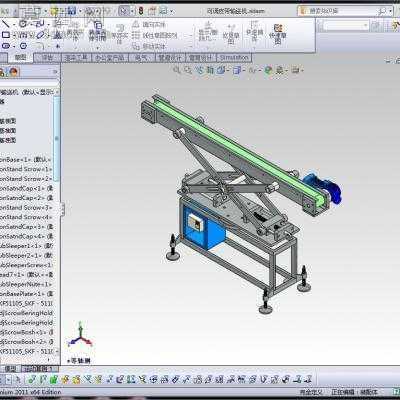
Task: Switch to the 办公室产品 ribbon tab
Action: [110, 58]
